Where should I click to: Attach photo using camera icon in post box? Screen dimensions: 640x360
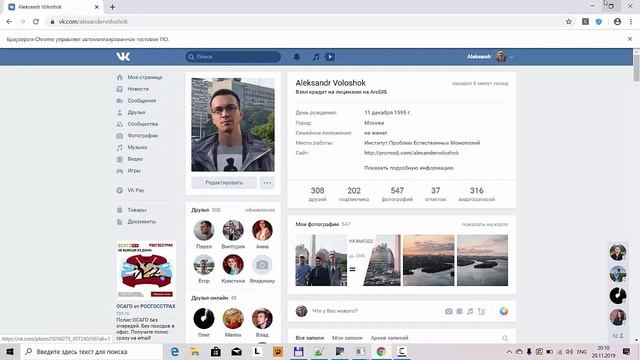449,311
